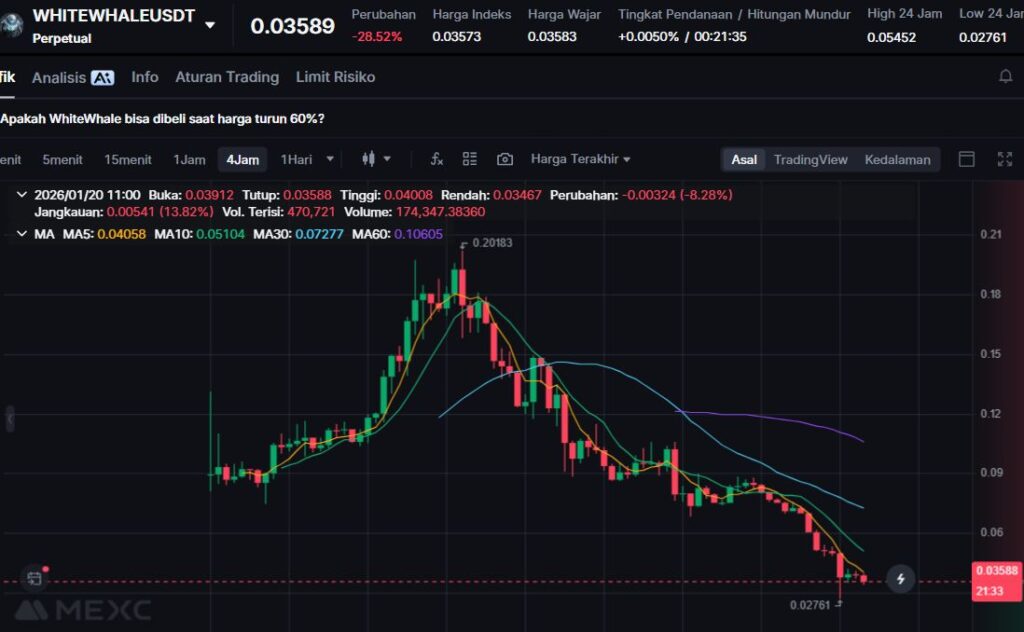Open the Aturan Trading tab

[227, 77]
